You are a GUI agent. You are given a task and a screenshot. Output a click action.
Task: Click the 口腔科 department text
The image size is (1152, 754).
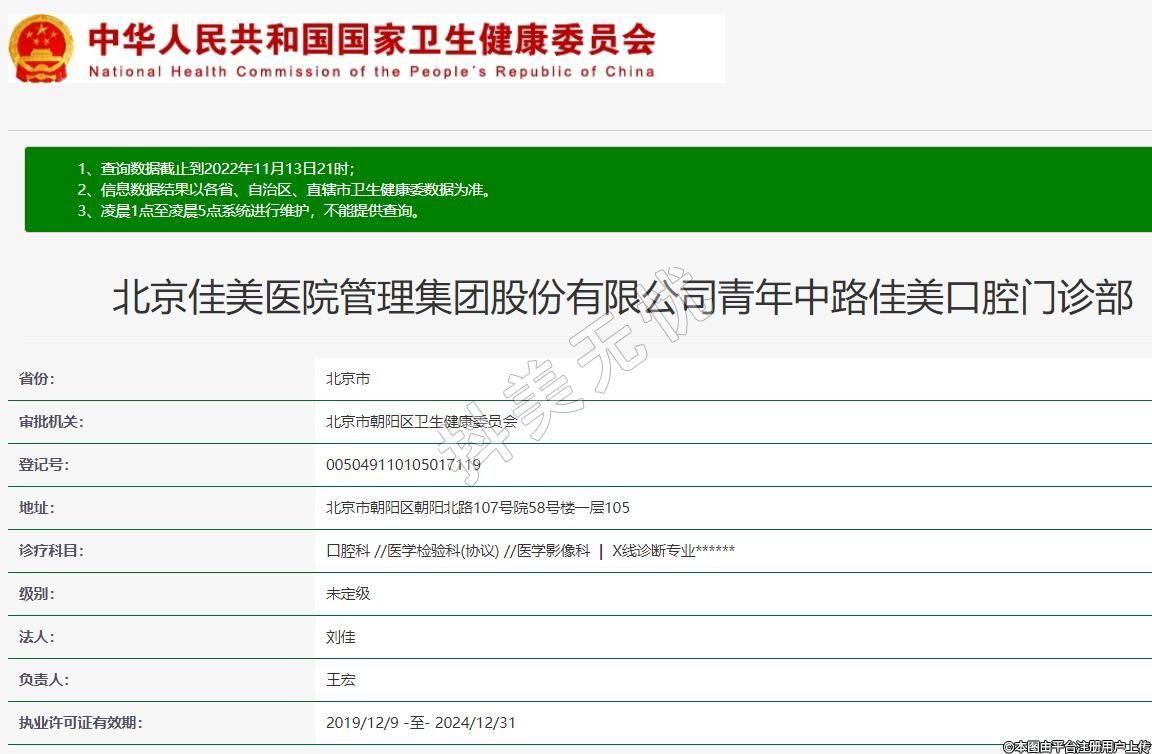tap(348, 551)
